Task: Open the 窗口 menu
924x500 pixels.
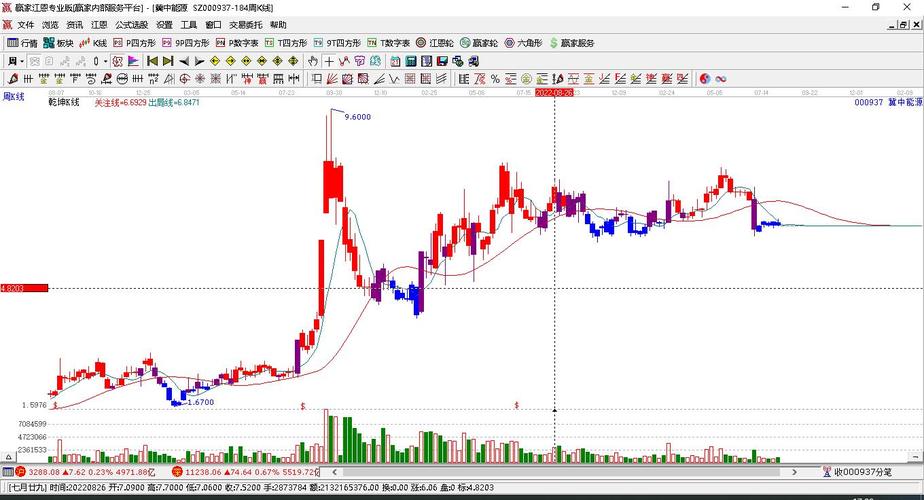Action: (213, 25)
